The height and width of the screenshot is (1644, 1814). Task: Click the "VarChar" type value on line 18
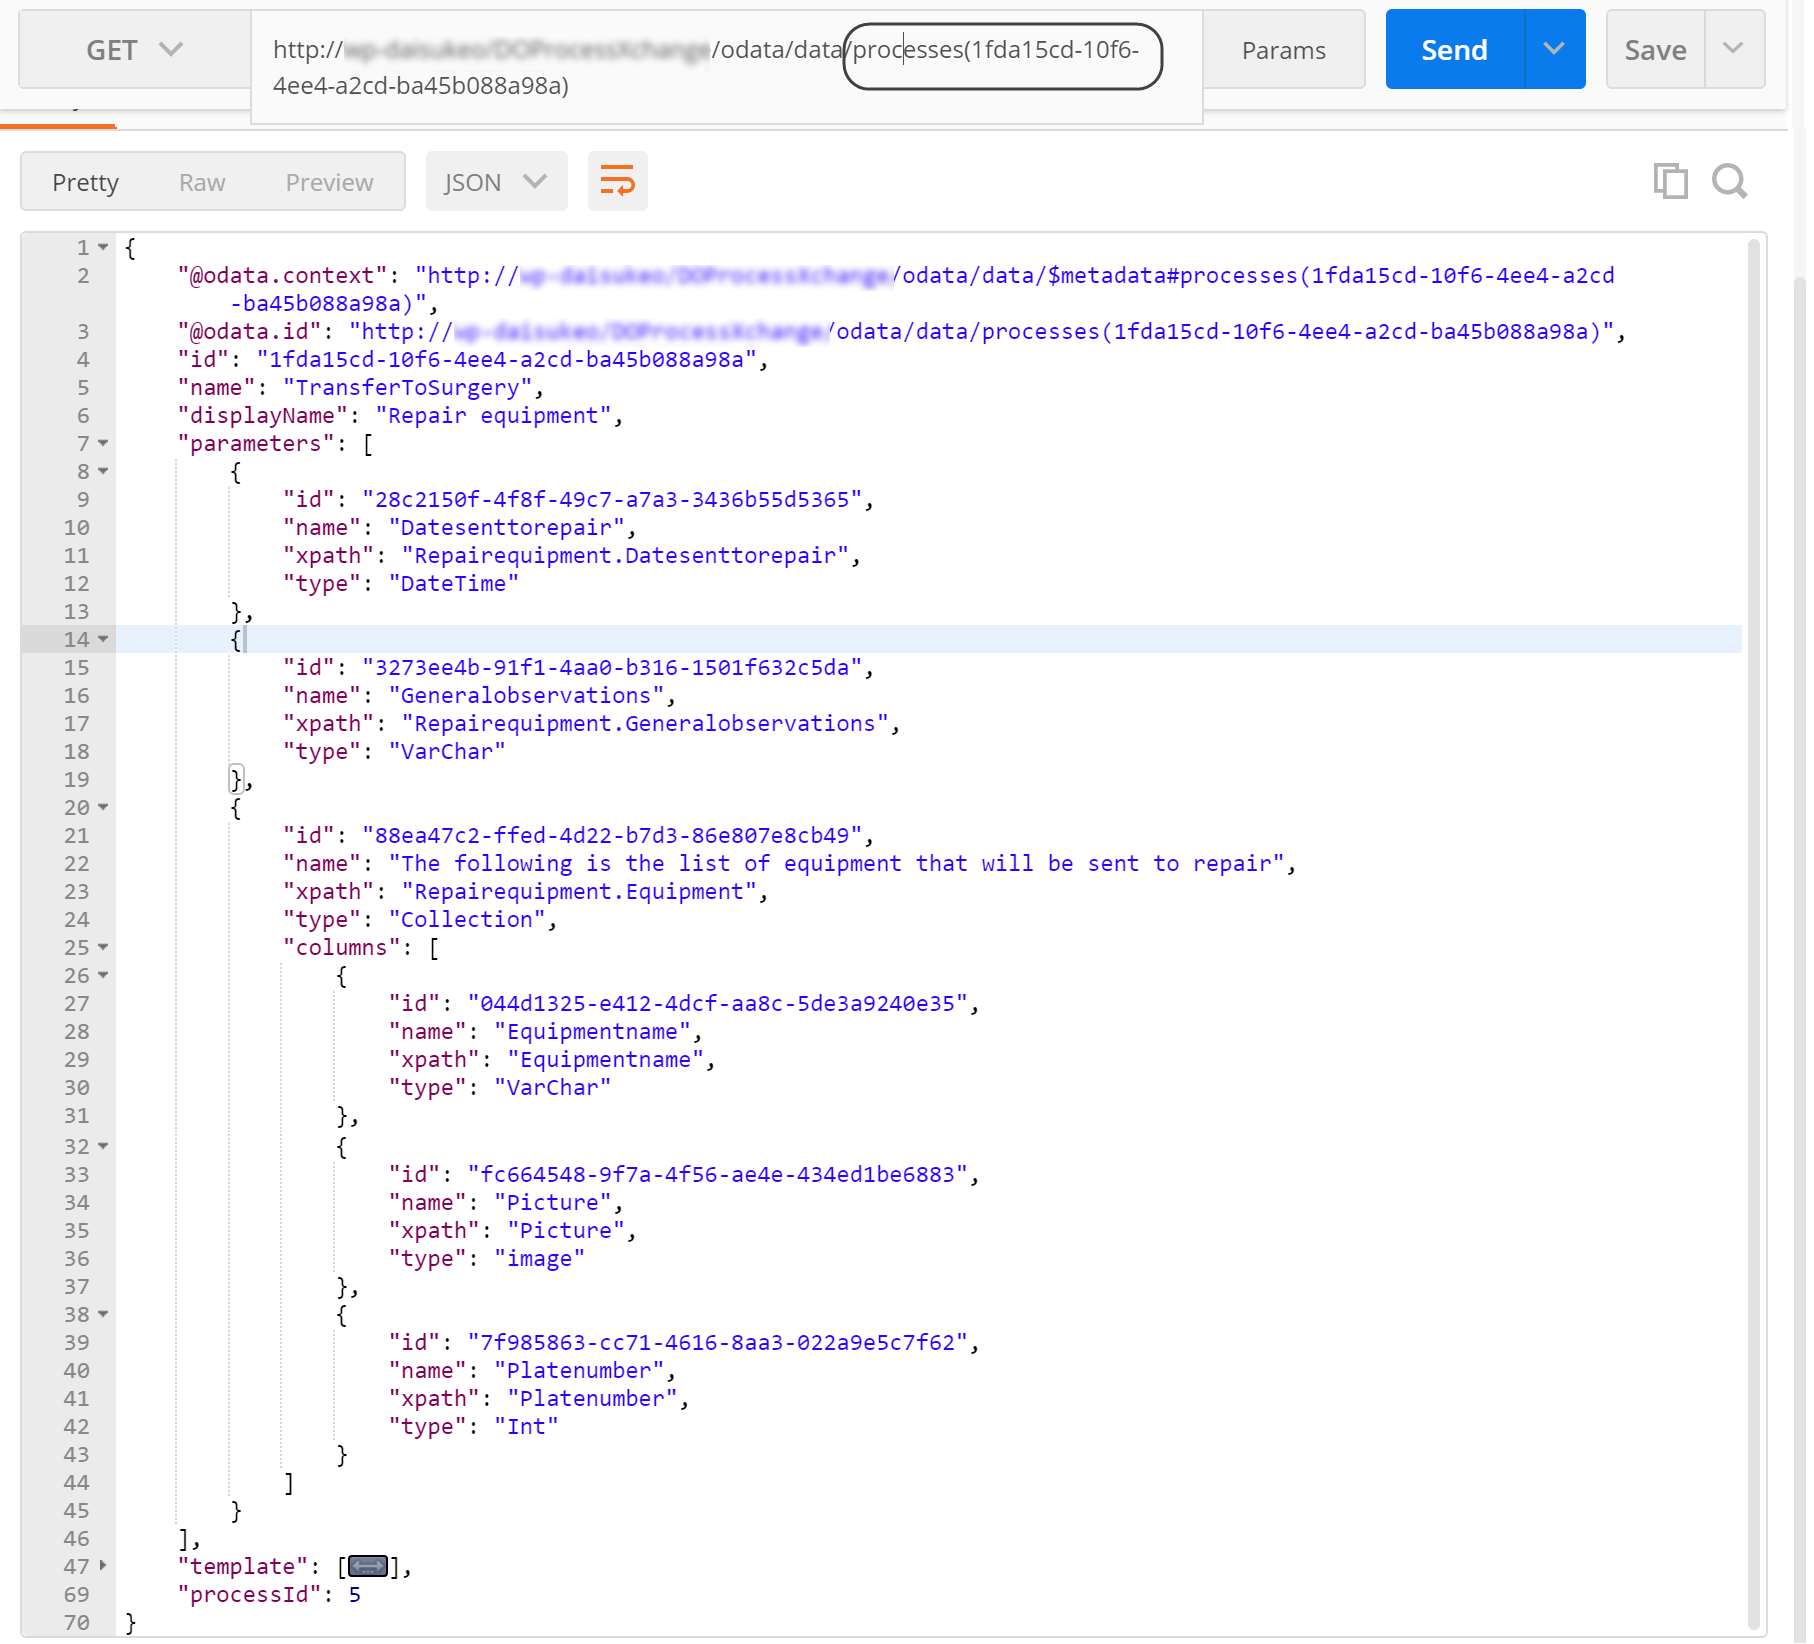pos(447,752)
